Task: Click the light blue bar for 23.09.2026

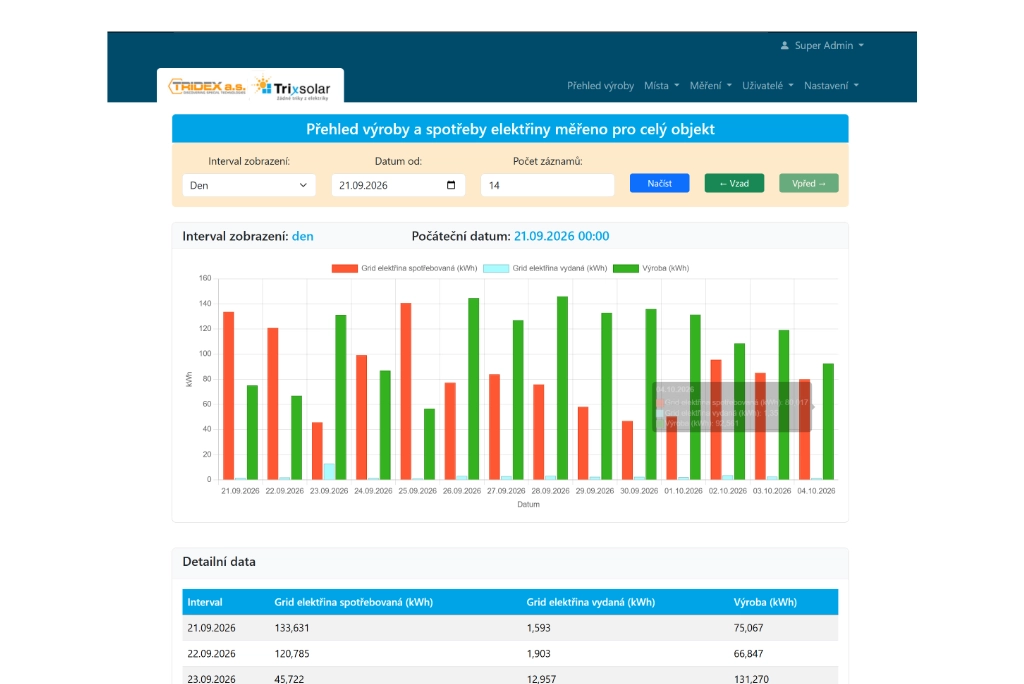Action: coord(329,472)
